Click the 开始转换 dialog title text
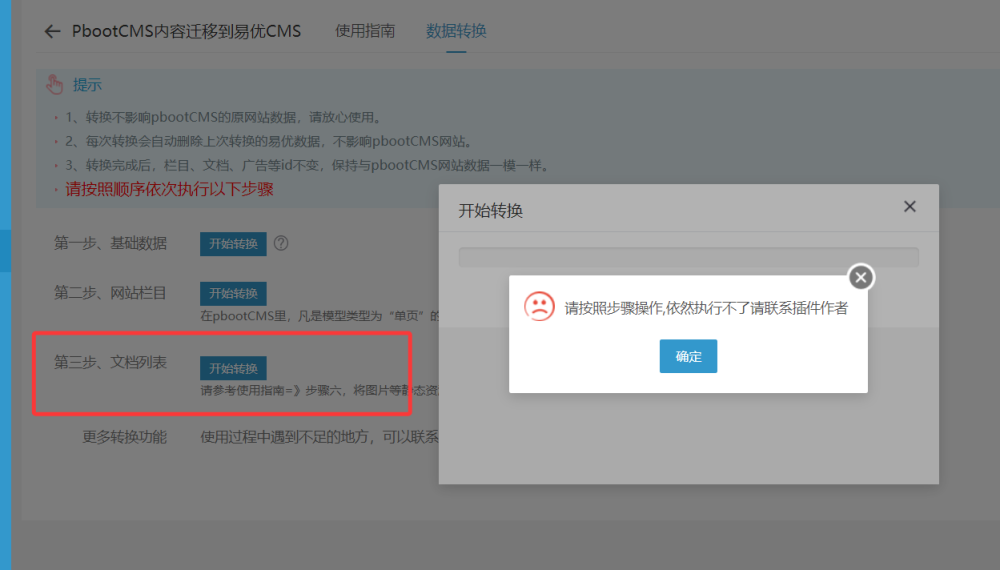 [x=490, y=210]
